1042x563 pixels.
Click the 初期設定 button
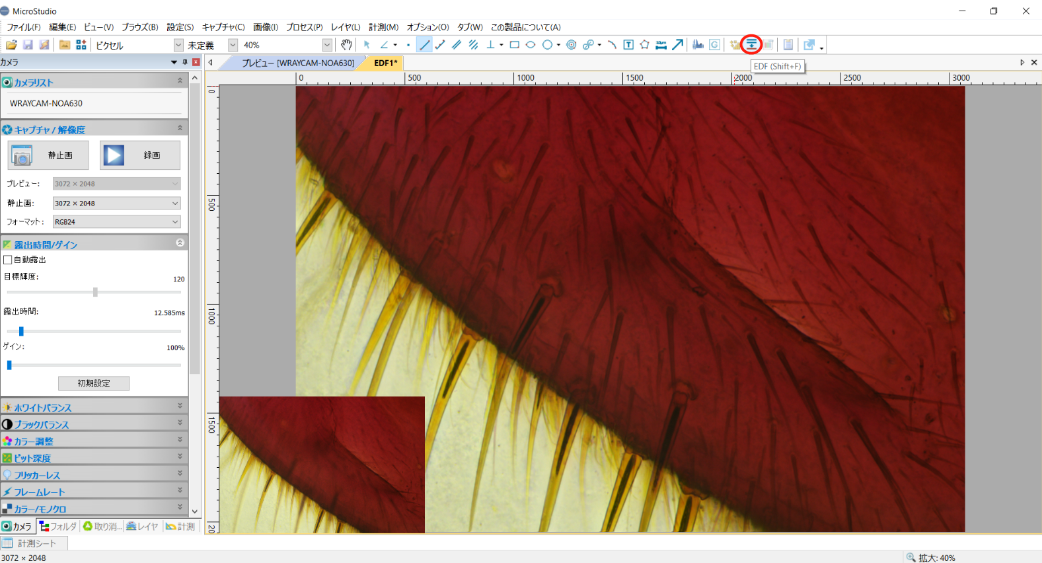tap(94, 383)
